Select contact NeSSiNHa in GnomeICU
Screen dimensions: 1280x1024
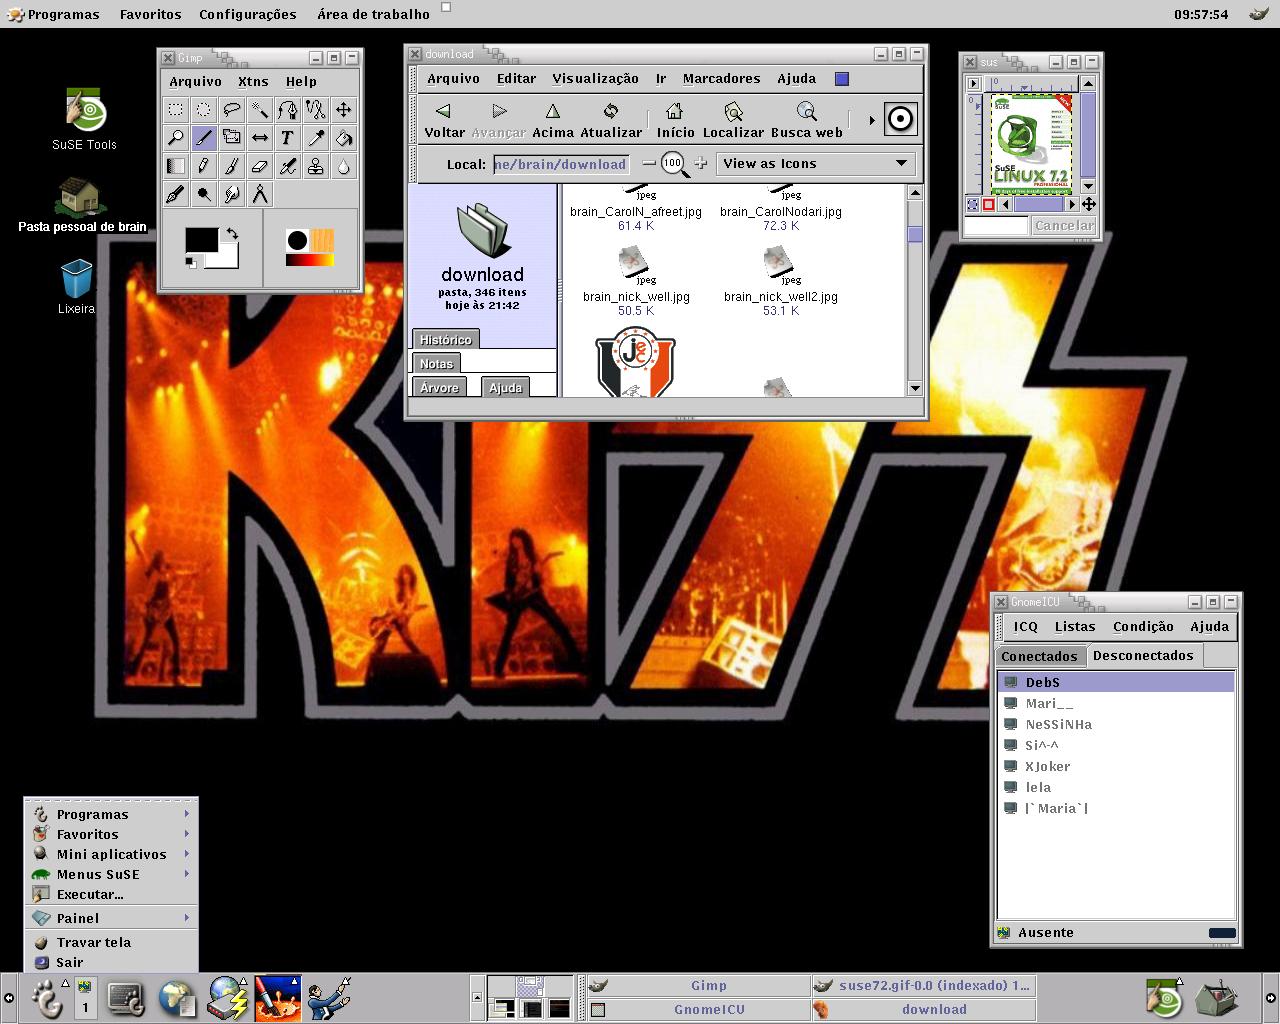(1116, 724)
